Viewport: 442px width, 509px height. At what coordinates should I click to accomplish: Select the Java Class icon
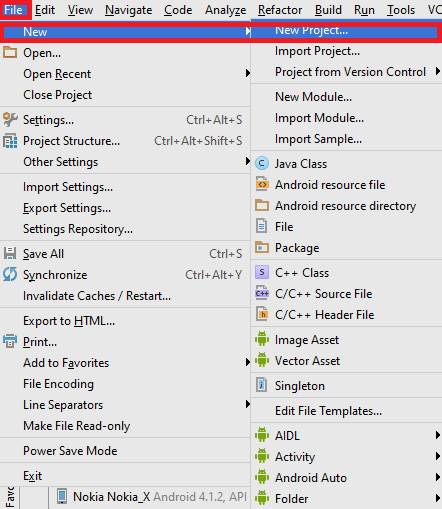(262, 163)
